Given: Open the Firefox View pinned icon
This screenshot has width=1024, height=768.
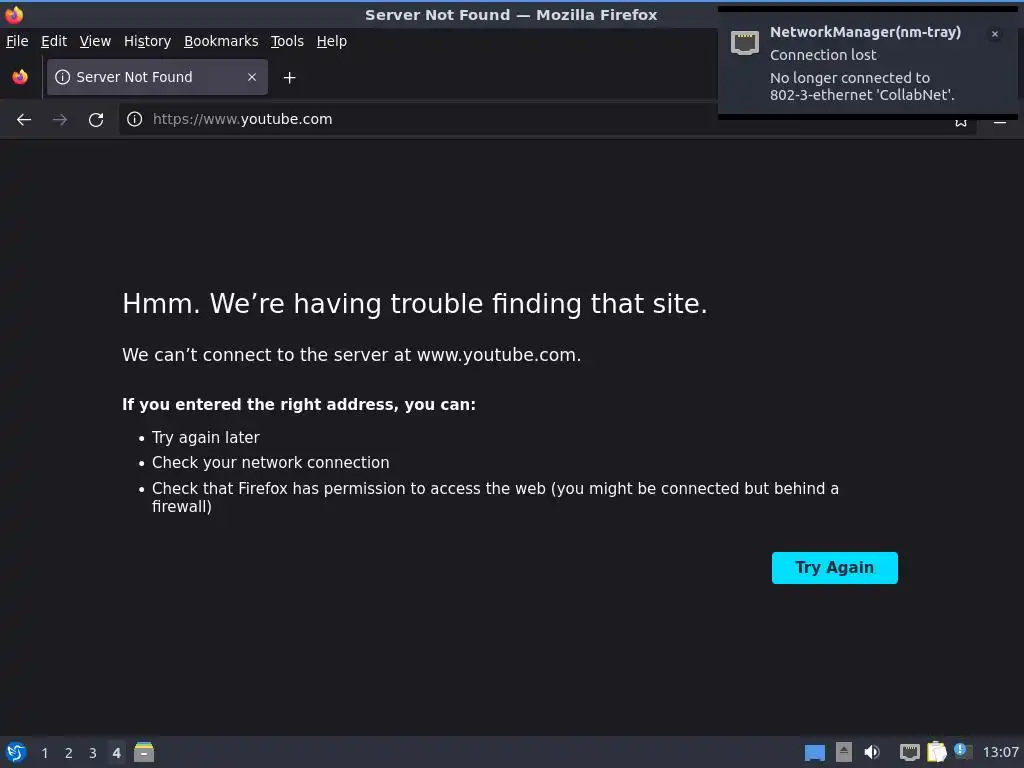Looking at the screenshot, I should 20,77.
